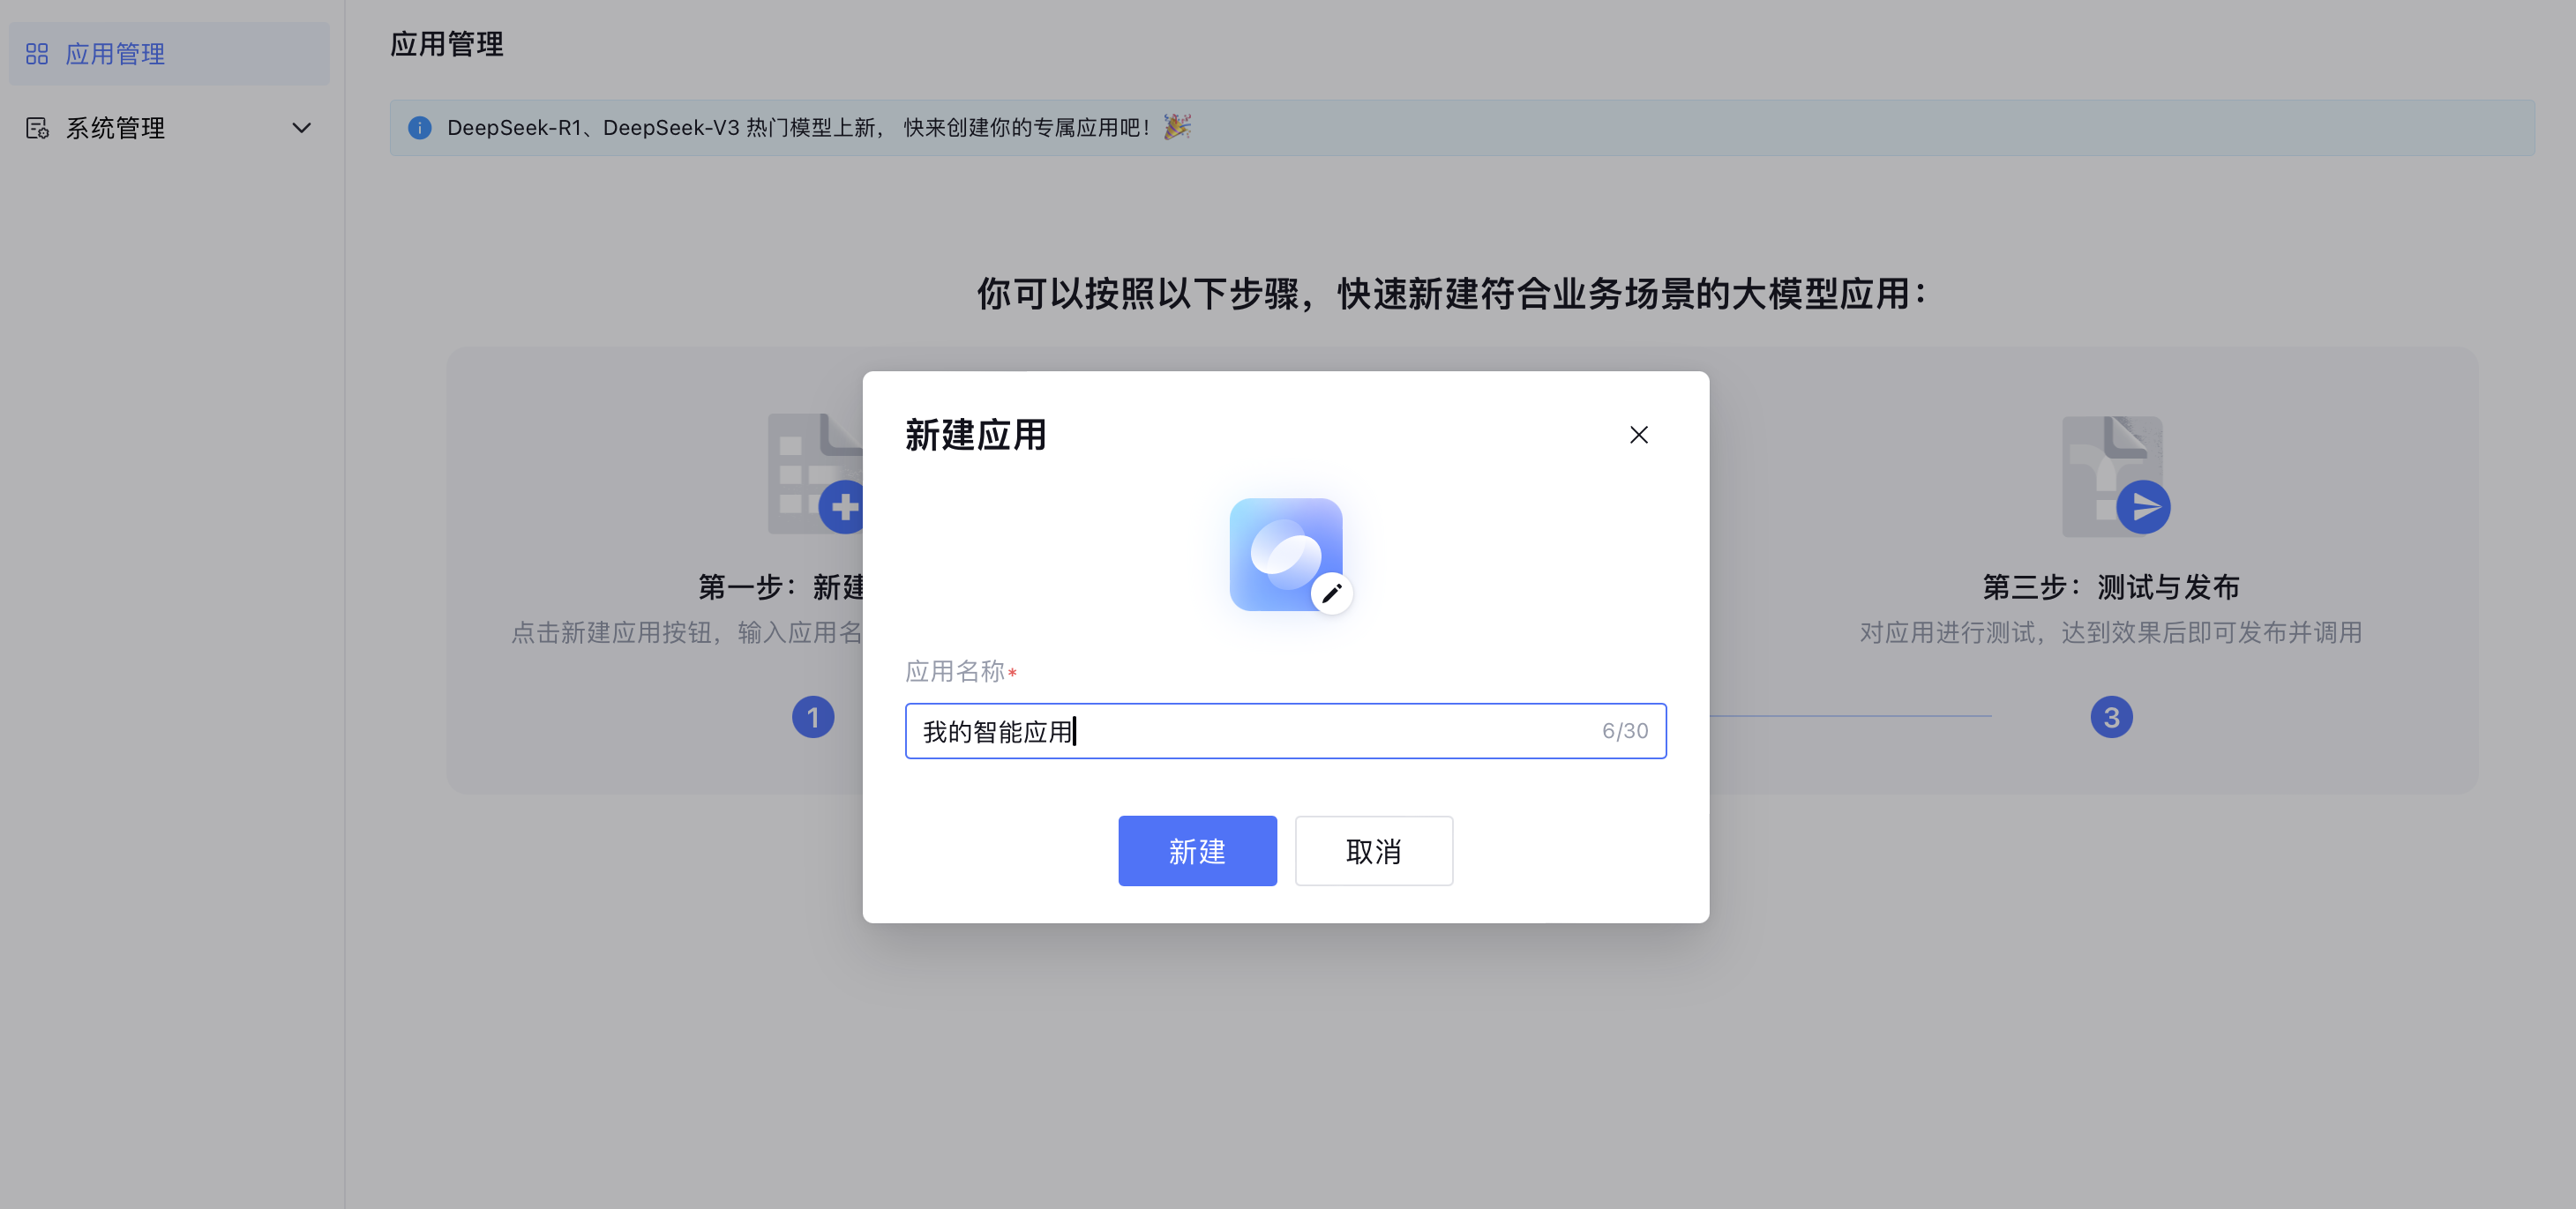Click the pencil edit icon on app avatar
Viewport: 2576px width, 1209px height.
[1331, 593]
